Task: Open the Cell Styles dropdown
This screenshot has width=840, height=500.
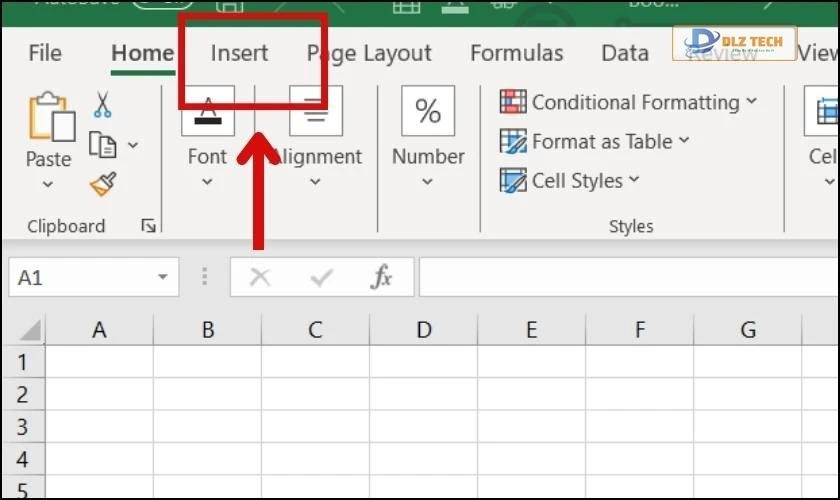Action: pos(632,181)
